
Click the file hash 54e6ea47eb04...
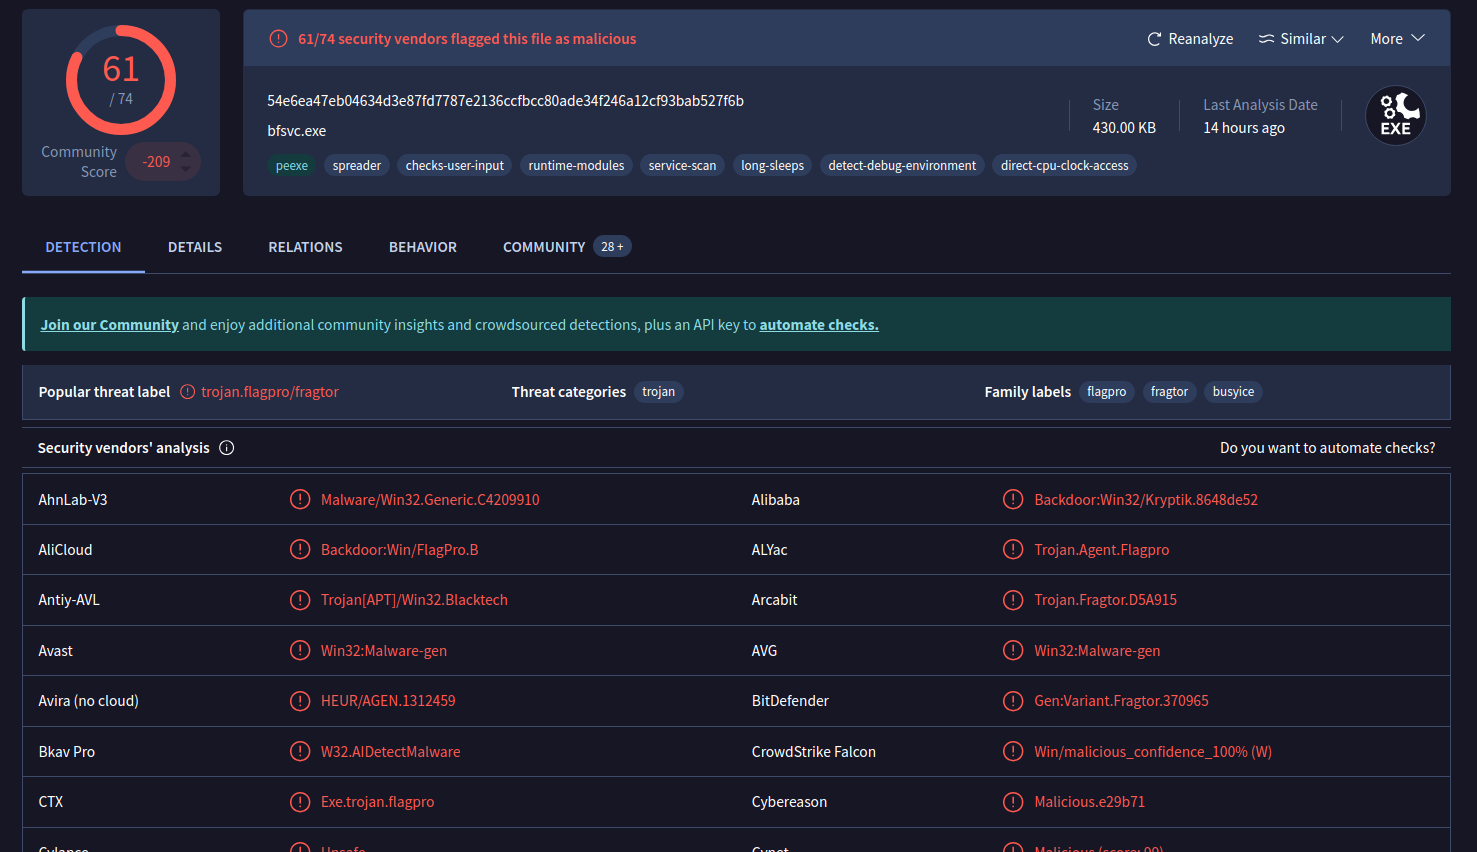[505, 101]
